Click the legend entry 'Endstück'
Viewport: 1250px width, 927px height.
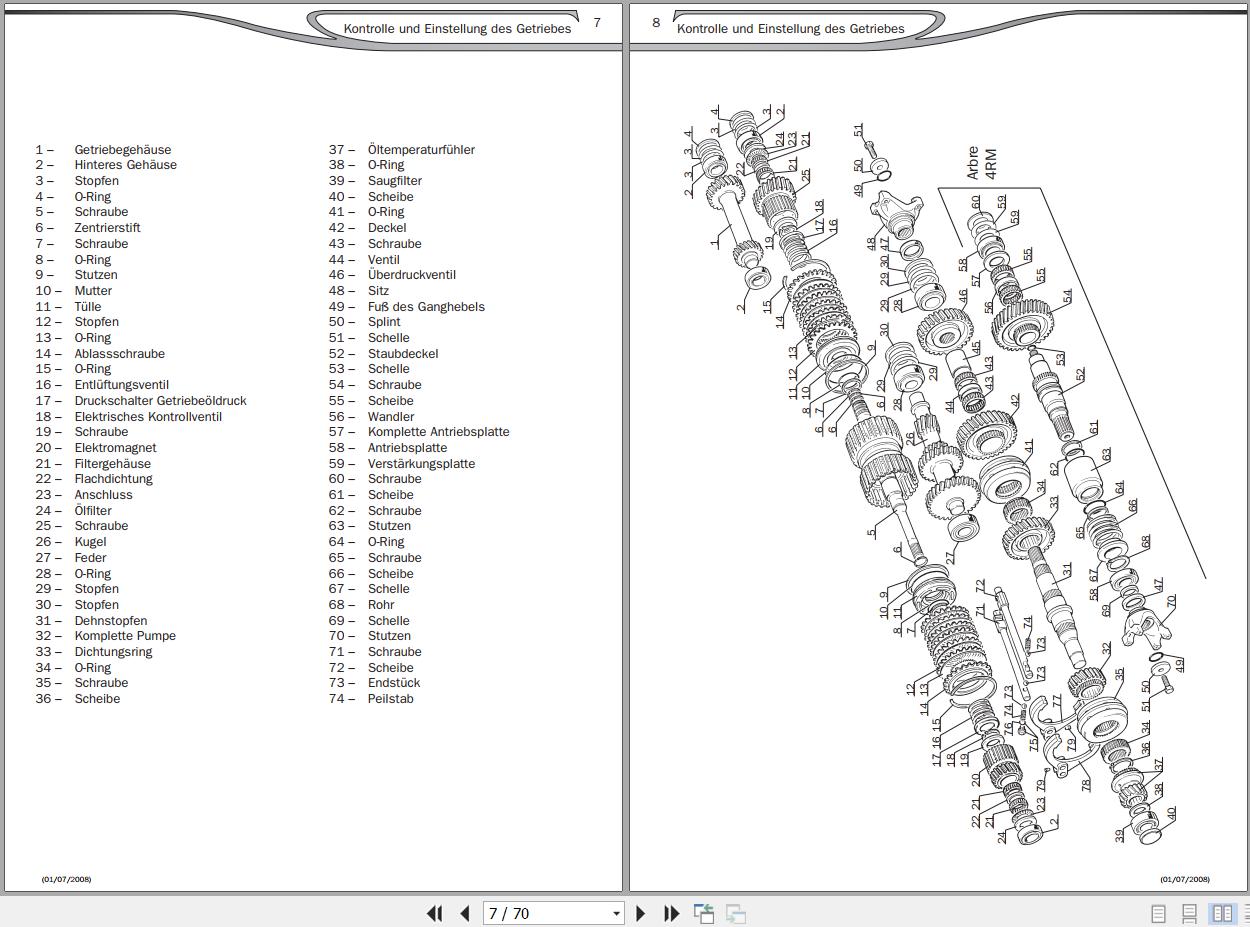click(394, 683)
